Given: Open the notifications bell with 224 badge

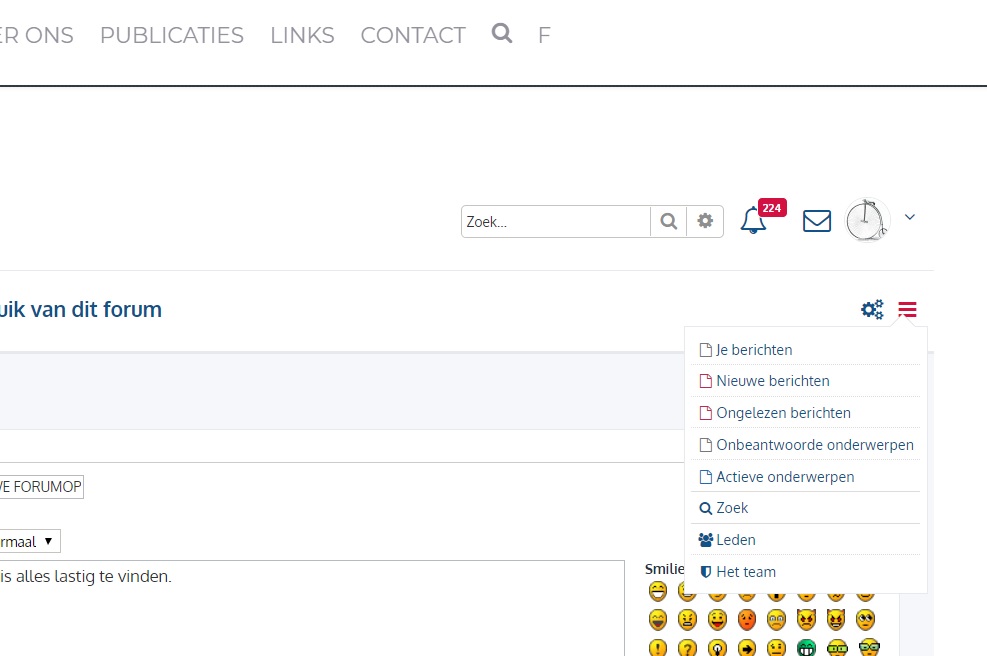Looking at the screenshot, I should point(753,221).
